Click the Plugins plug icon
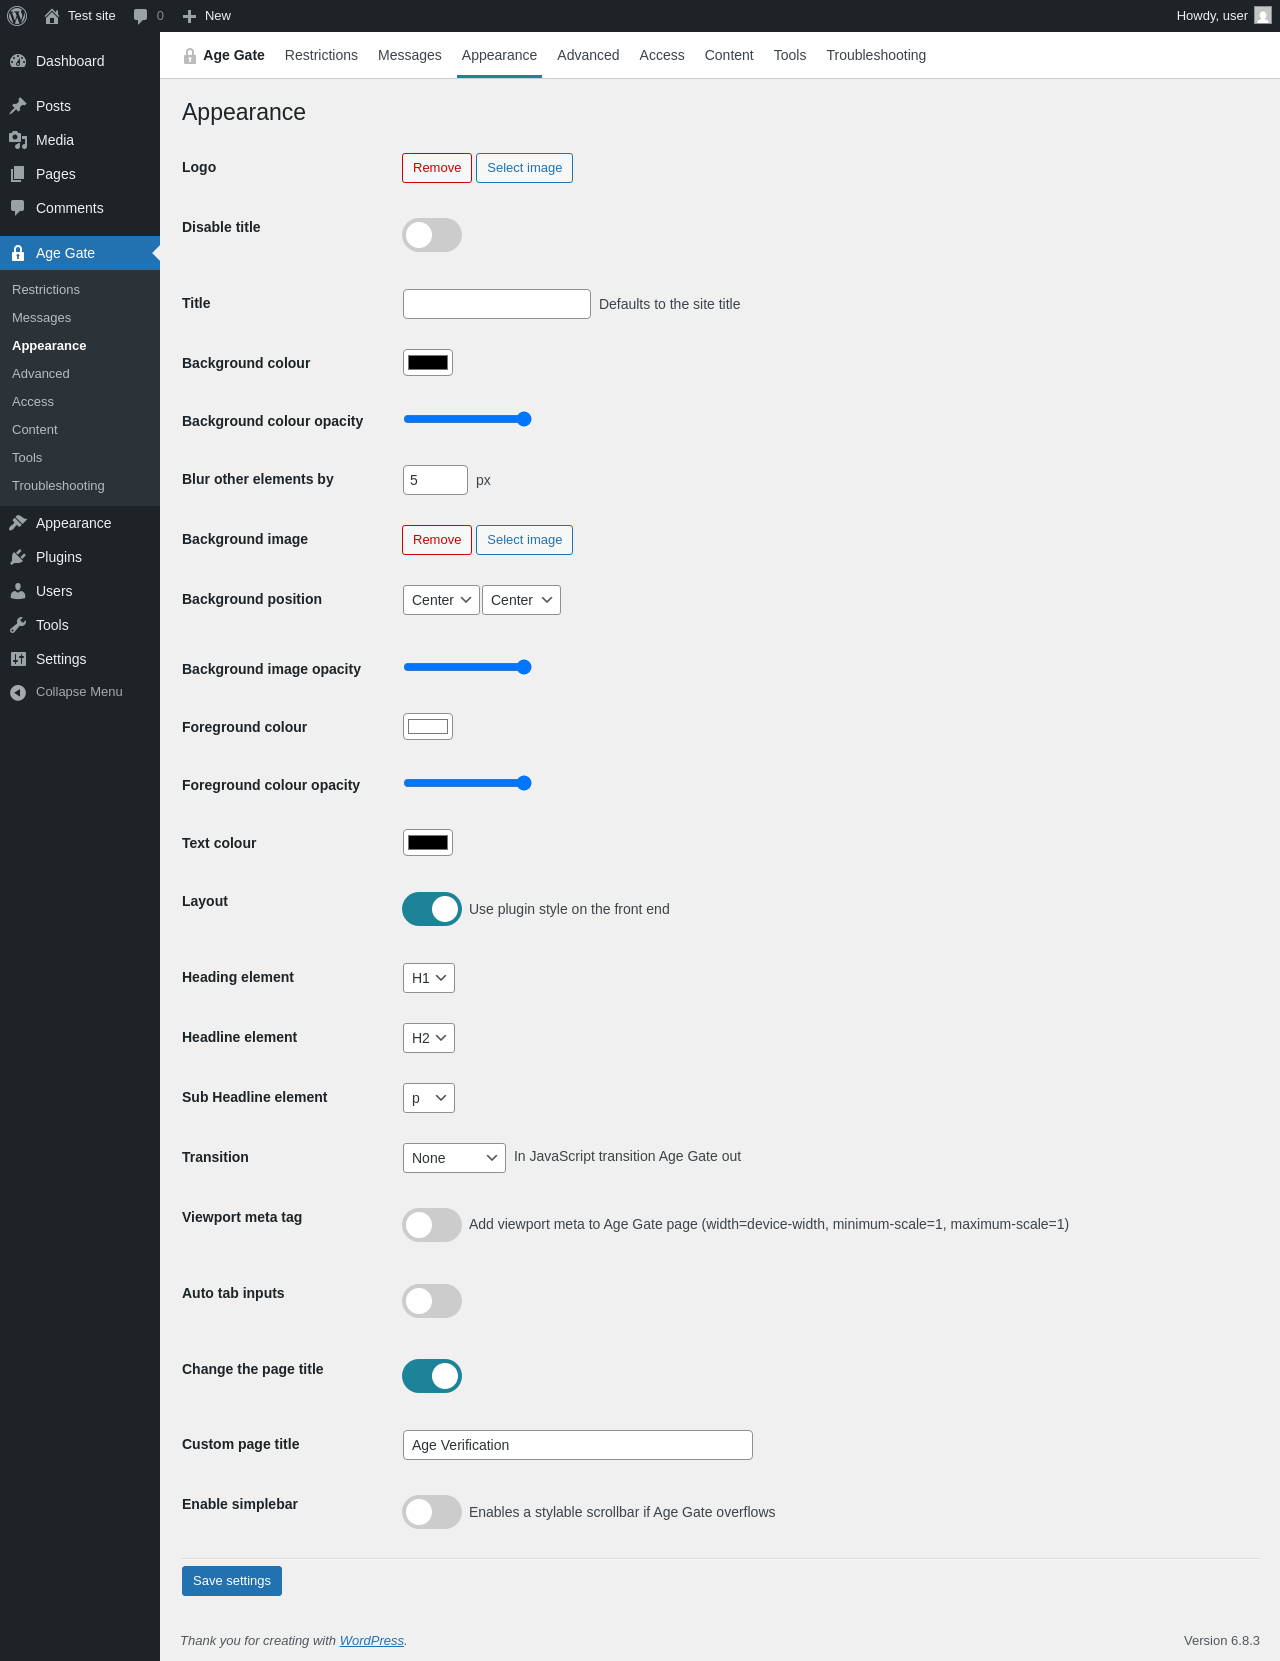Screen dimensions: 1280x1661 coord(18,557)
